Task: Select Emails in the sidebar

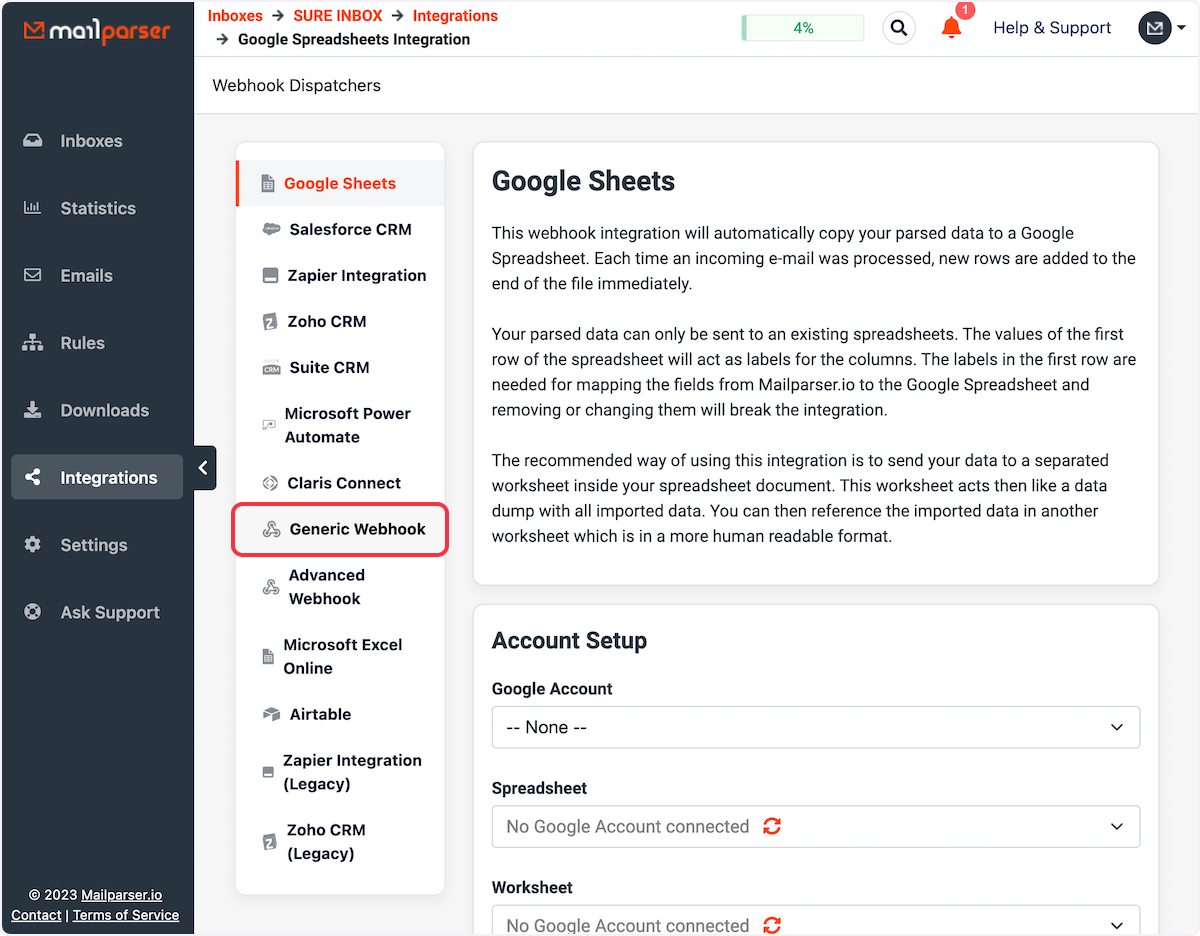Action: pyautogui.click(x=97, y=275)
